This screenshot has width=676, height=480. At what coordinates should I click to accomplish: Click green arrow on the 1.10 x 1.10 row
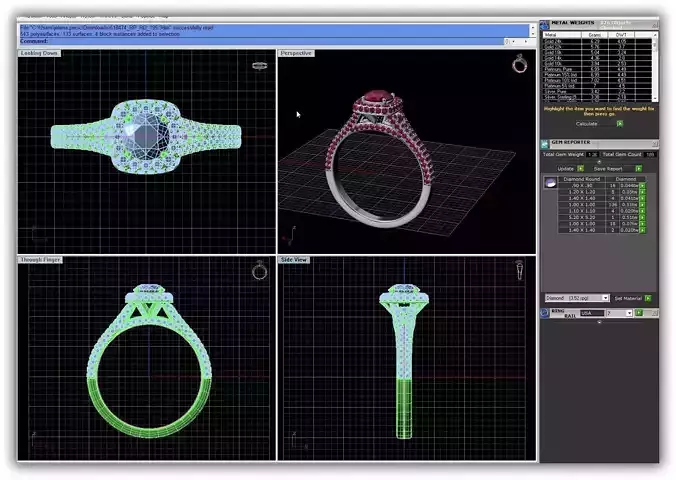pos(643,211)
